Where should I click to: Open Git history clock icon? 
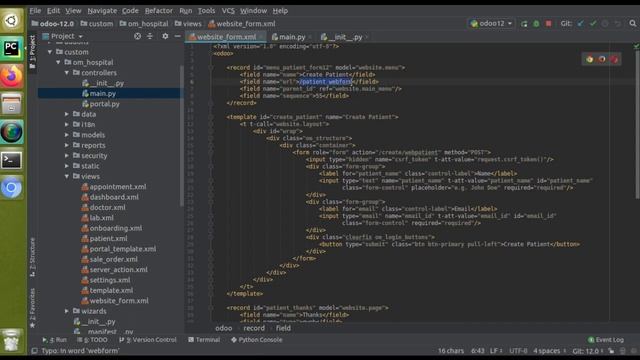[605, 24]
